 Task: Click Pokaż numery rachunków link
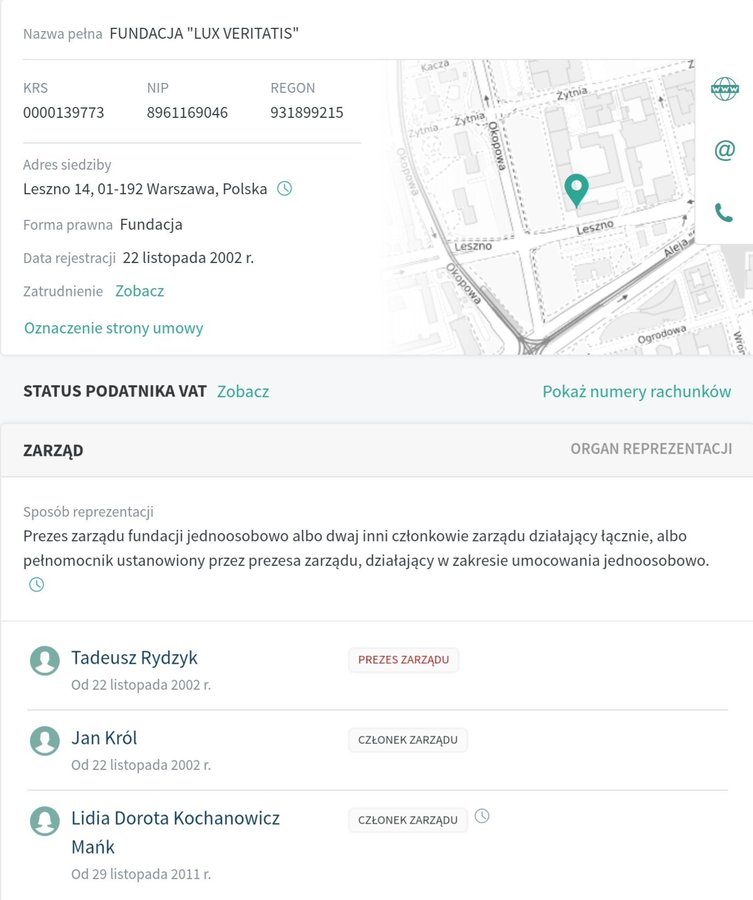[x=637, y=391]
